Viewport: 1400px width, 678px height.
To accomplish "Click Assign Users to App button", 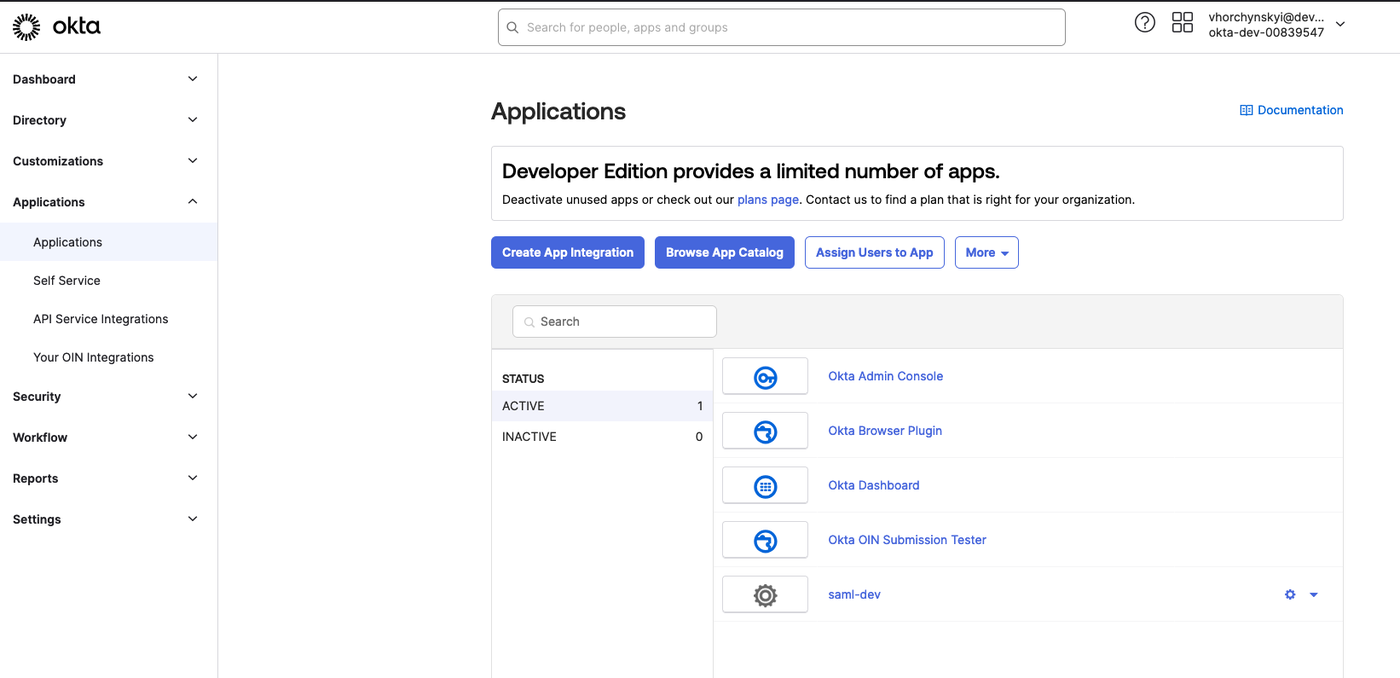I will click(x=875, y=253).
